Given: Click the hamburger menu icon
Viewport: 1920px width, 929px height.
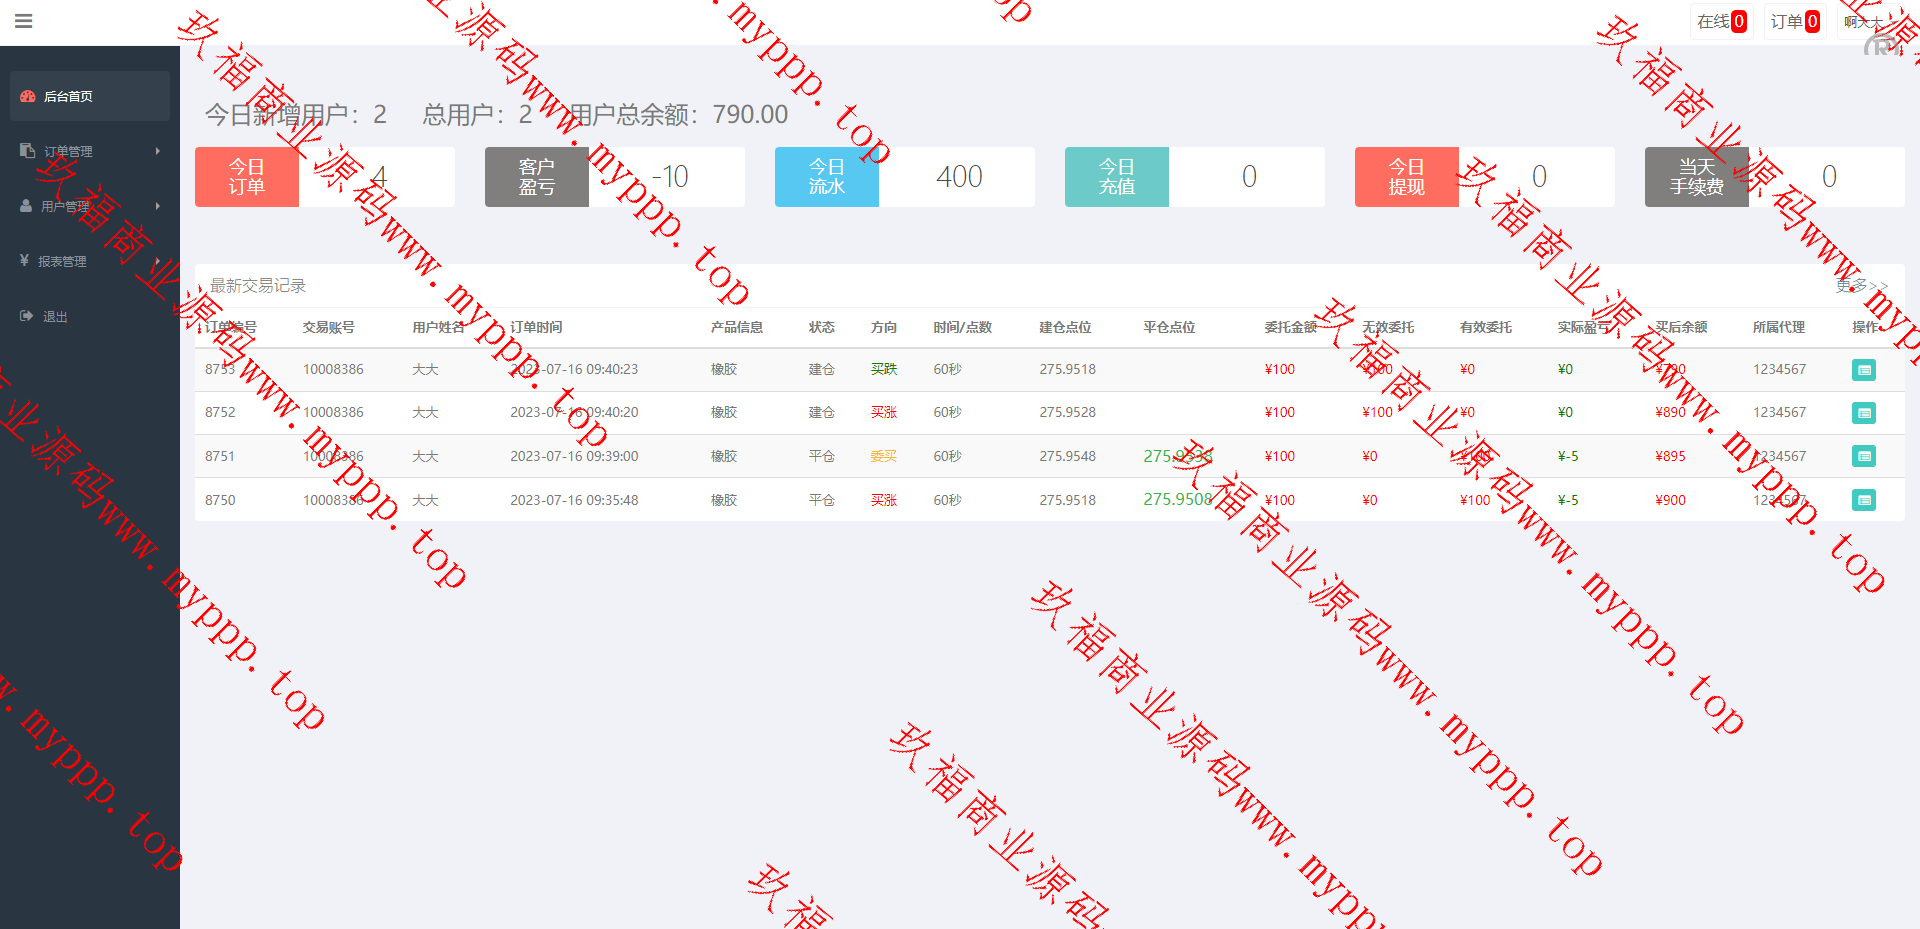Looking at the screenshot, I should click(x=24, y=21).
